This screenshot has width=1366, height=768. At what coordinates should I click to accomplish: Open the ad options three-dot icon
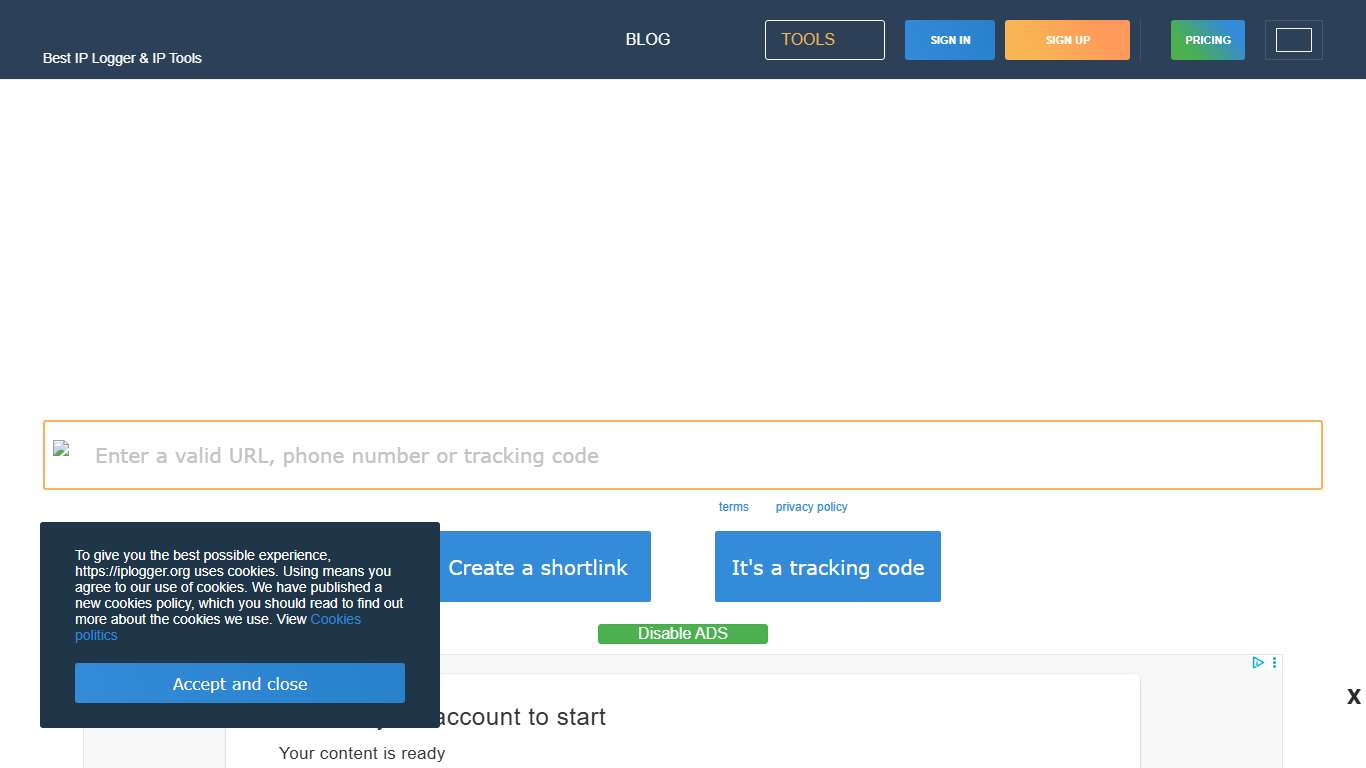point(1273,662)
